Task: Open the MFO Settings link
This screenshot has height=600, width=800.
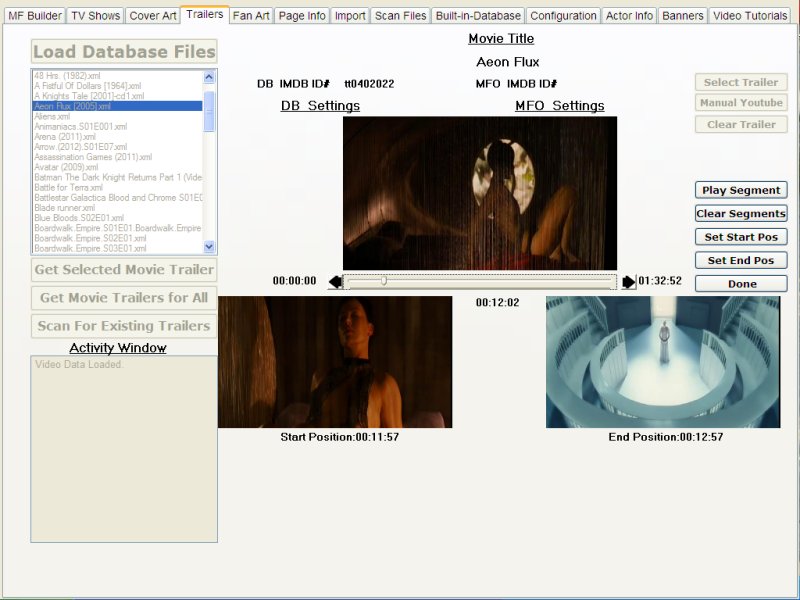Action: pyautogui.click(x=558, y=105)
